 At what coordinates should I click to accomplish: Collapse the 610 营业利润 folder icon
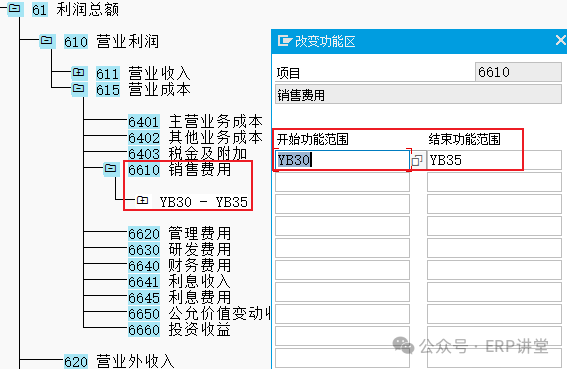(47, 41)
